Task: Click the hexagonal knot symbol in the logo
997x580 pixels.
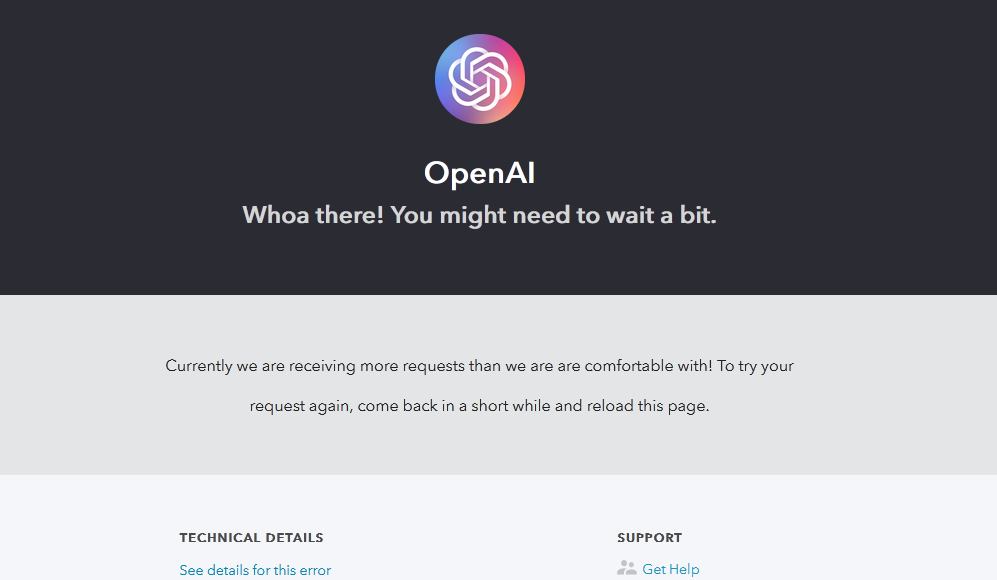Action: (480, 78)
